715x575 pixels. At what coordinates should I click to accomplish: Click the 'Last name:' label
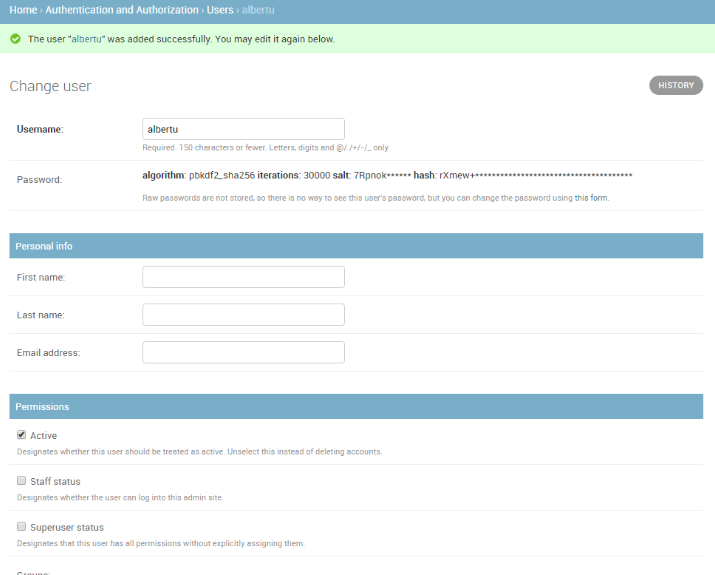(41, 315)
